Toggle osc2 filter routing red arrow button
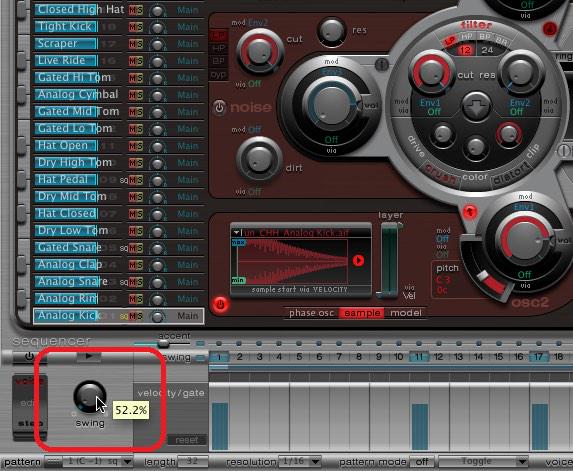Viewport: 573px width, 471px height. pos(470,211)
